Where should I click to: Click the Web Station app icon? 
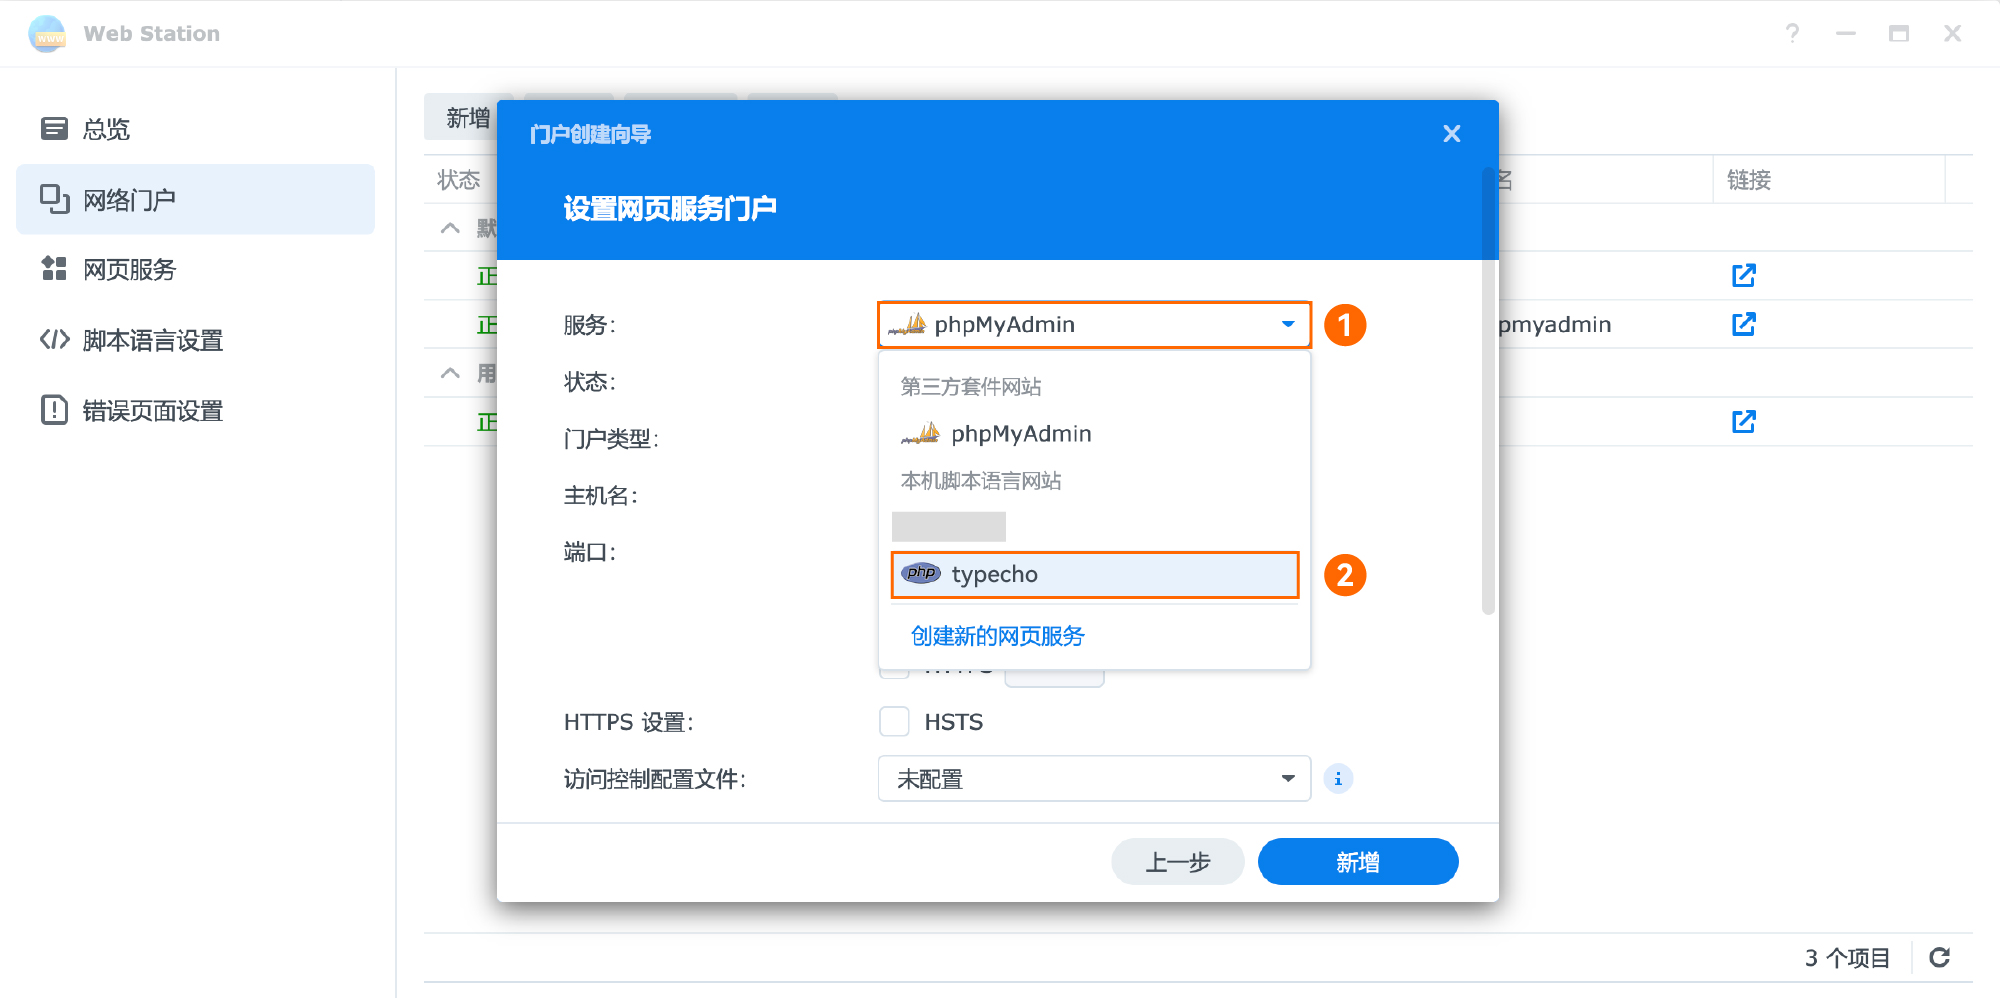[47, 34]
